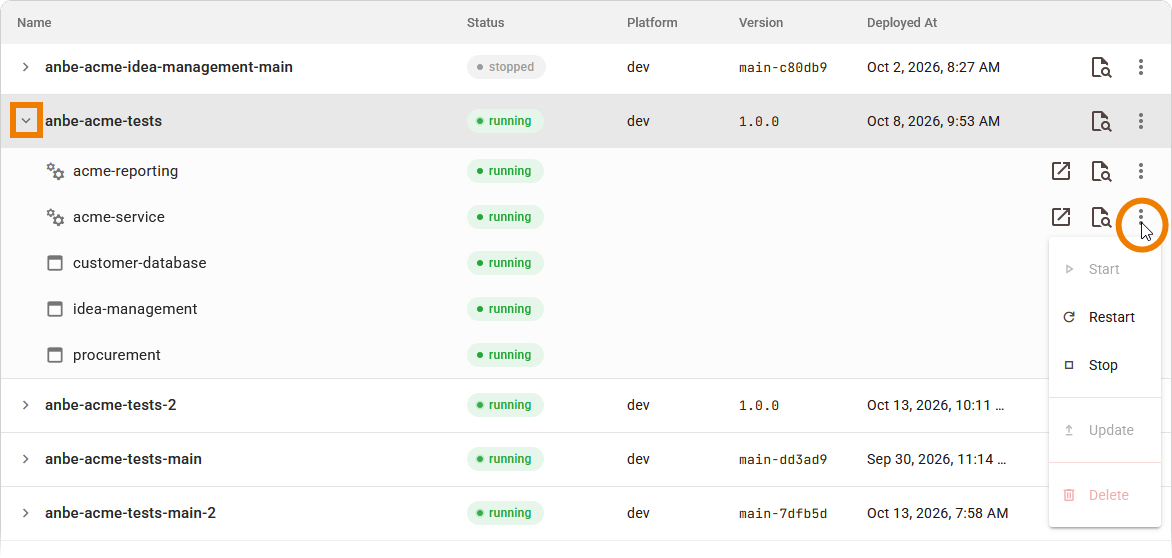Choose Delete from the context menu
The image size is (1172, 558).
1105,495
